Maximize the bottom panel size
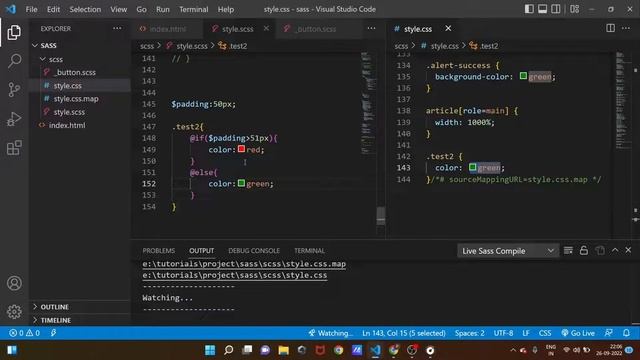The height and width of the screenshot is (360, 640). pos(615,250)
